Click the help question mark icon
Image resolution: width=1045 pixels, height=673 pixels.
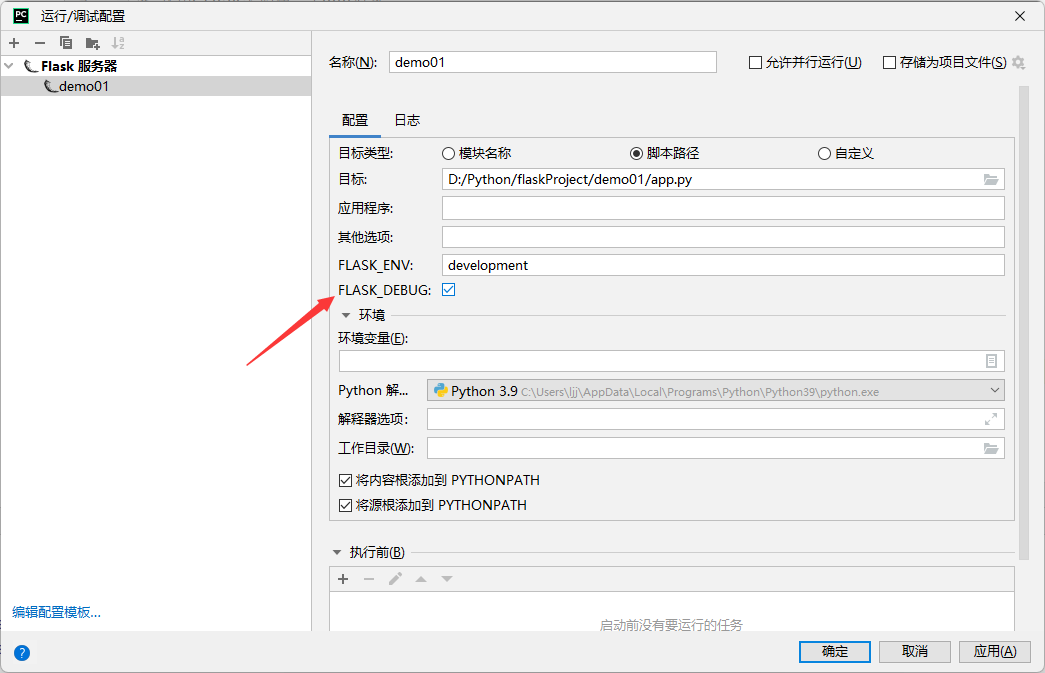[21, 652]
